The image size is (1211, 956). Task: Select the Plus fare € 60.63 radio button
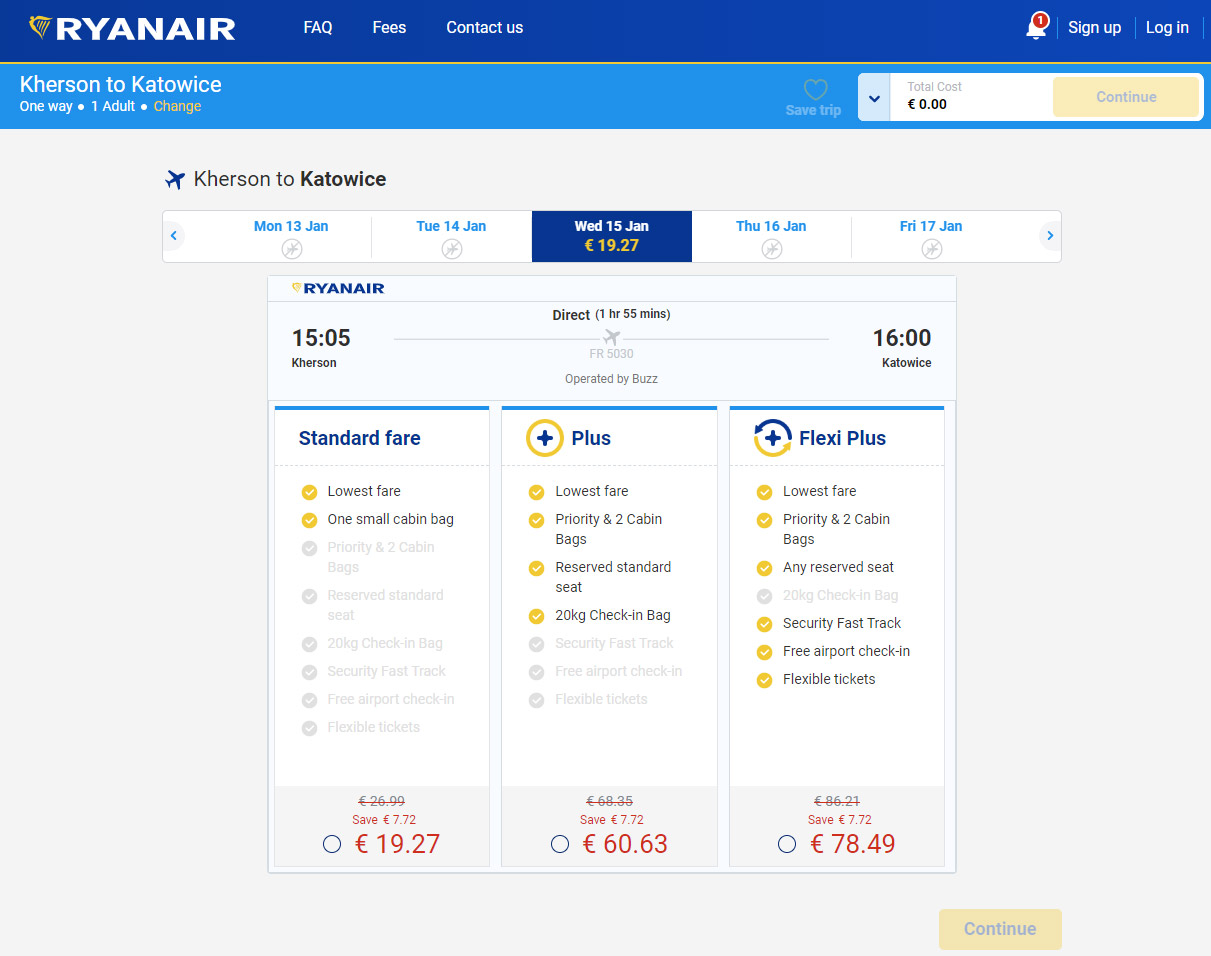(x=560, y=844)
